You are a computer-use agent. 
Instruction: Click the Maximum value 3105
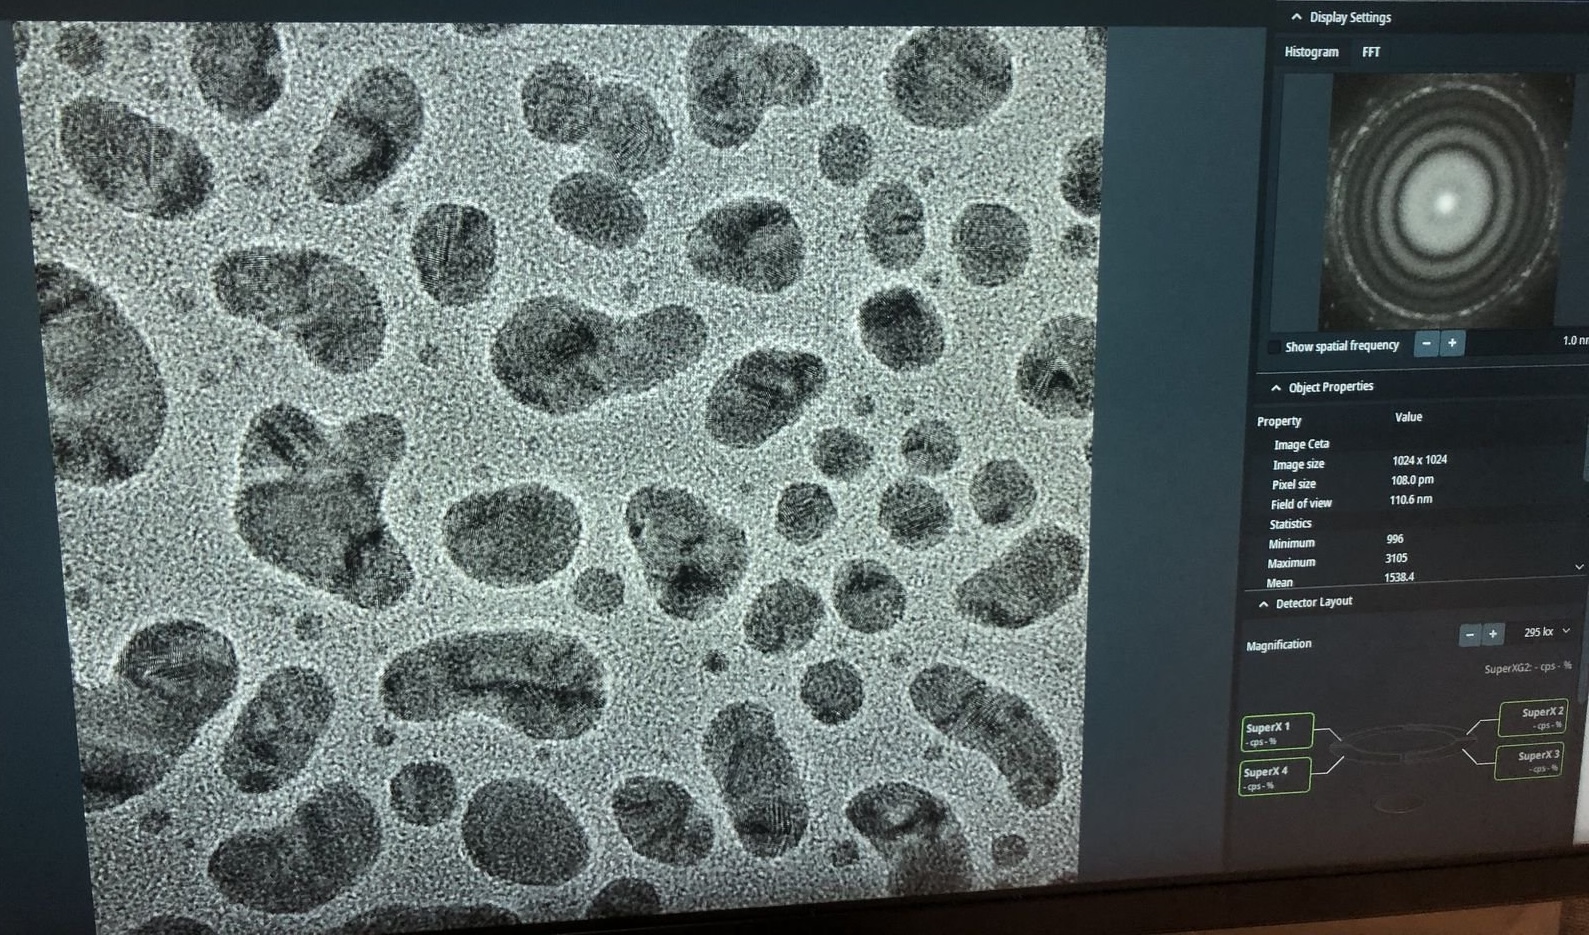tap(1396, 558)
